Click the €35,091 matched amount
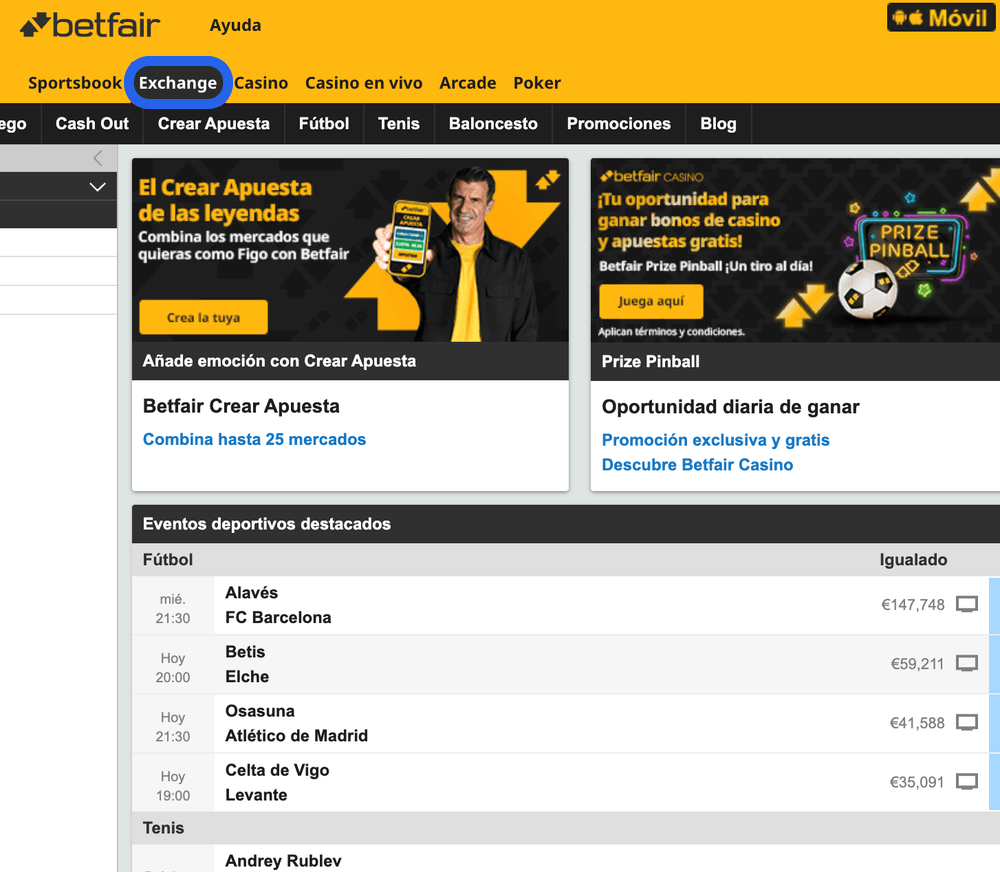 click(x=917, y=782)
